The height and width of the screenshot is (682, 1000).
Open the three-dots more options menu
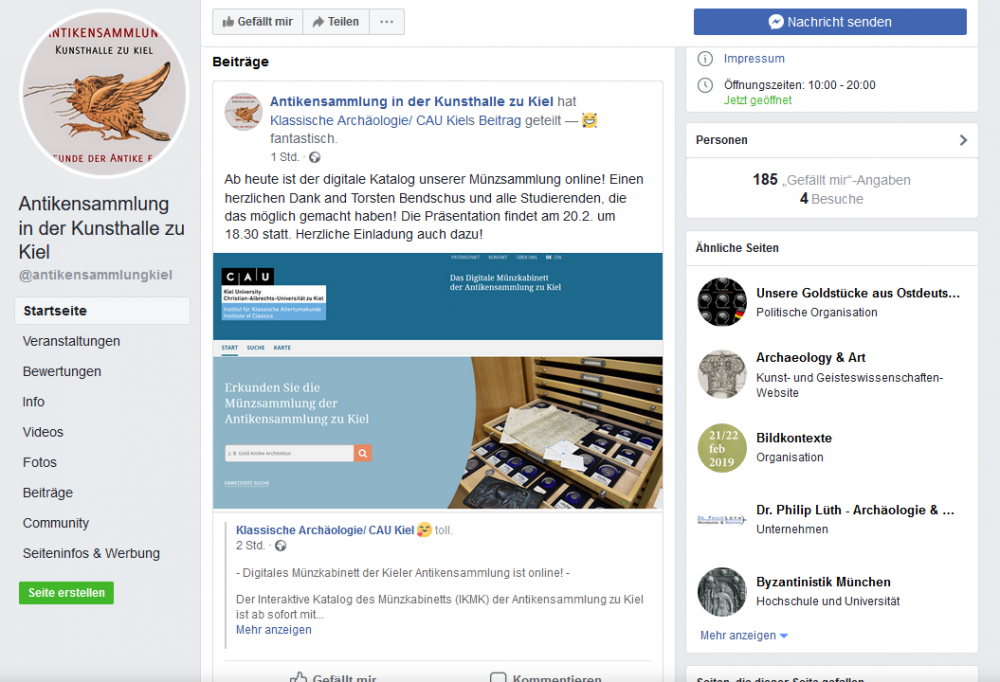point(386,22)
